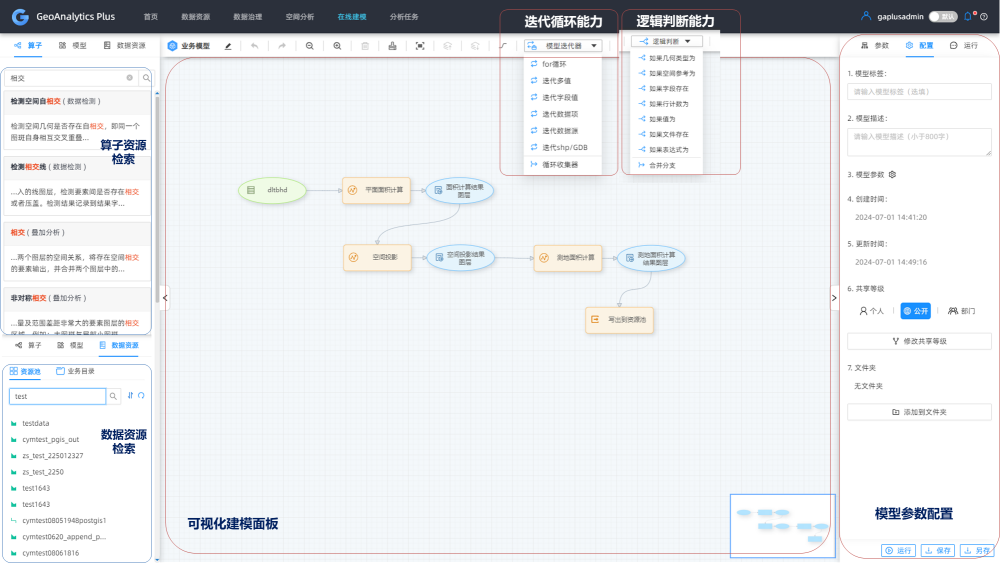This screenshot has height=563, width=1000.
Task: Click the gear icon beside 模型参数
Action: (x=892, y=174)
